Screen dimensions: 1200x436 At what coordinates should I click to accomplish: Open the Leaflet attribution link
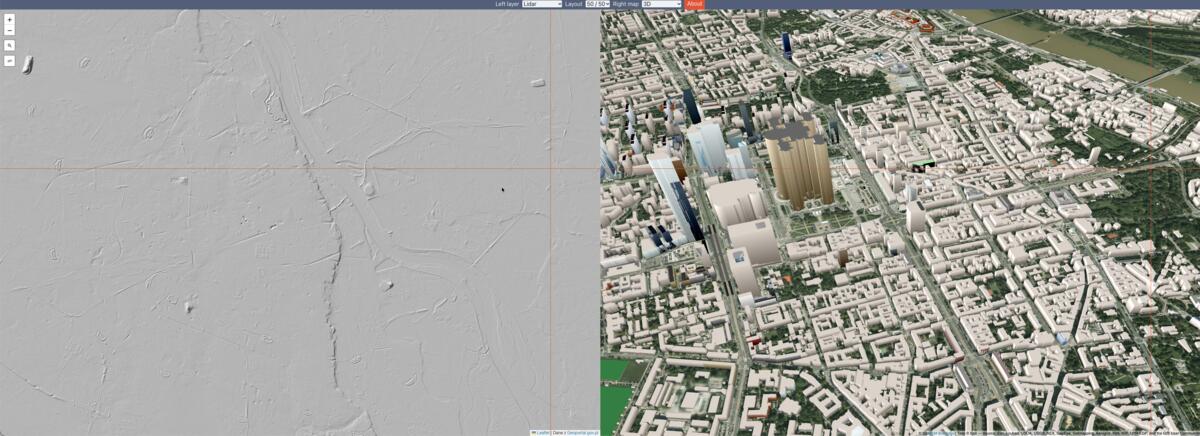pyautogui.click(x=542, y=433)
